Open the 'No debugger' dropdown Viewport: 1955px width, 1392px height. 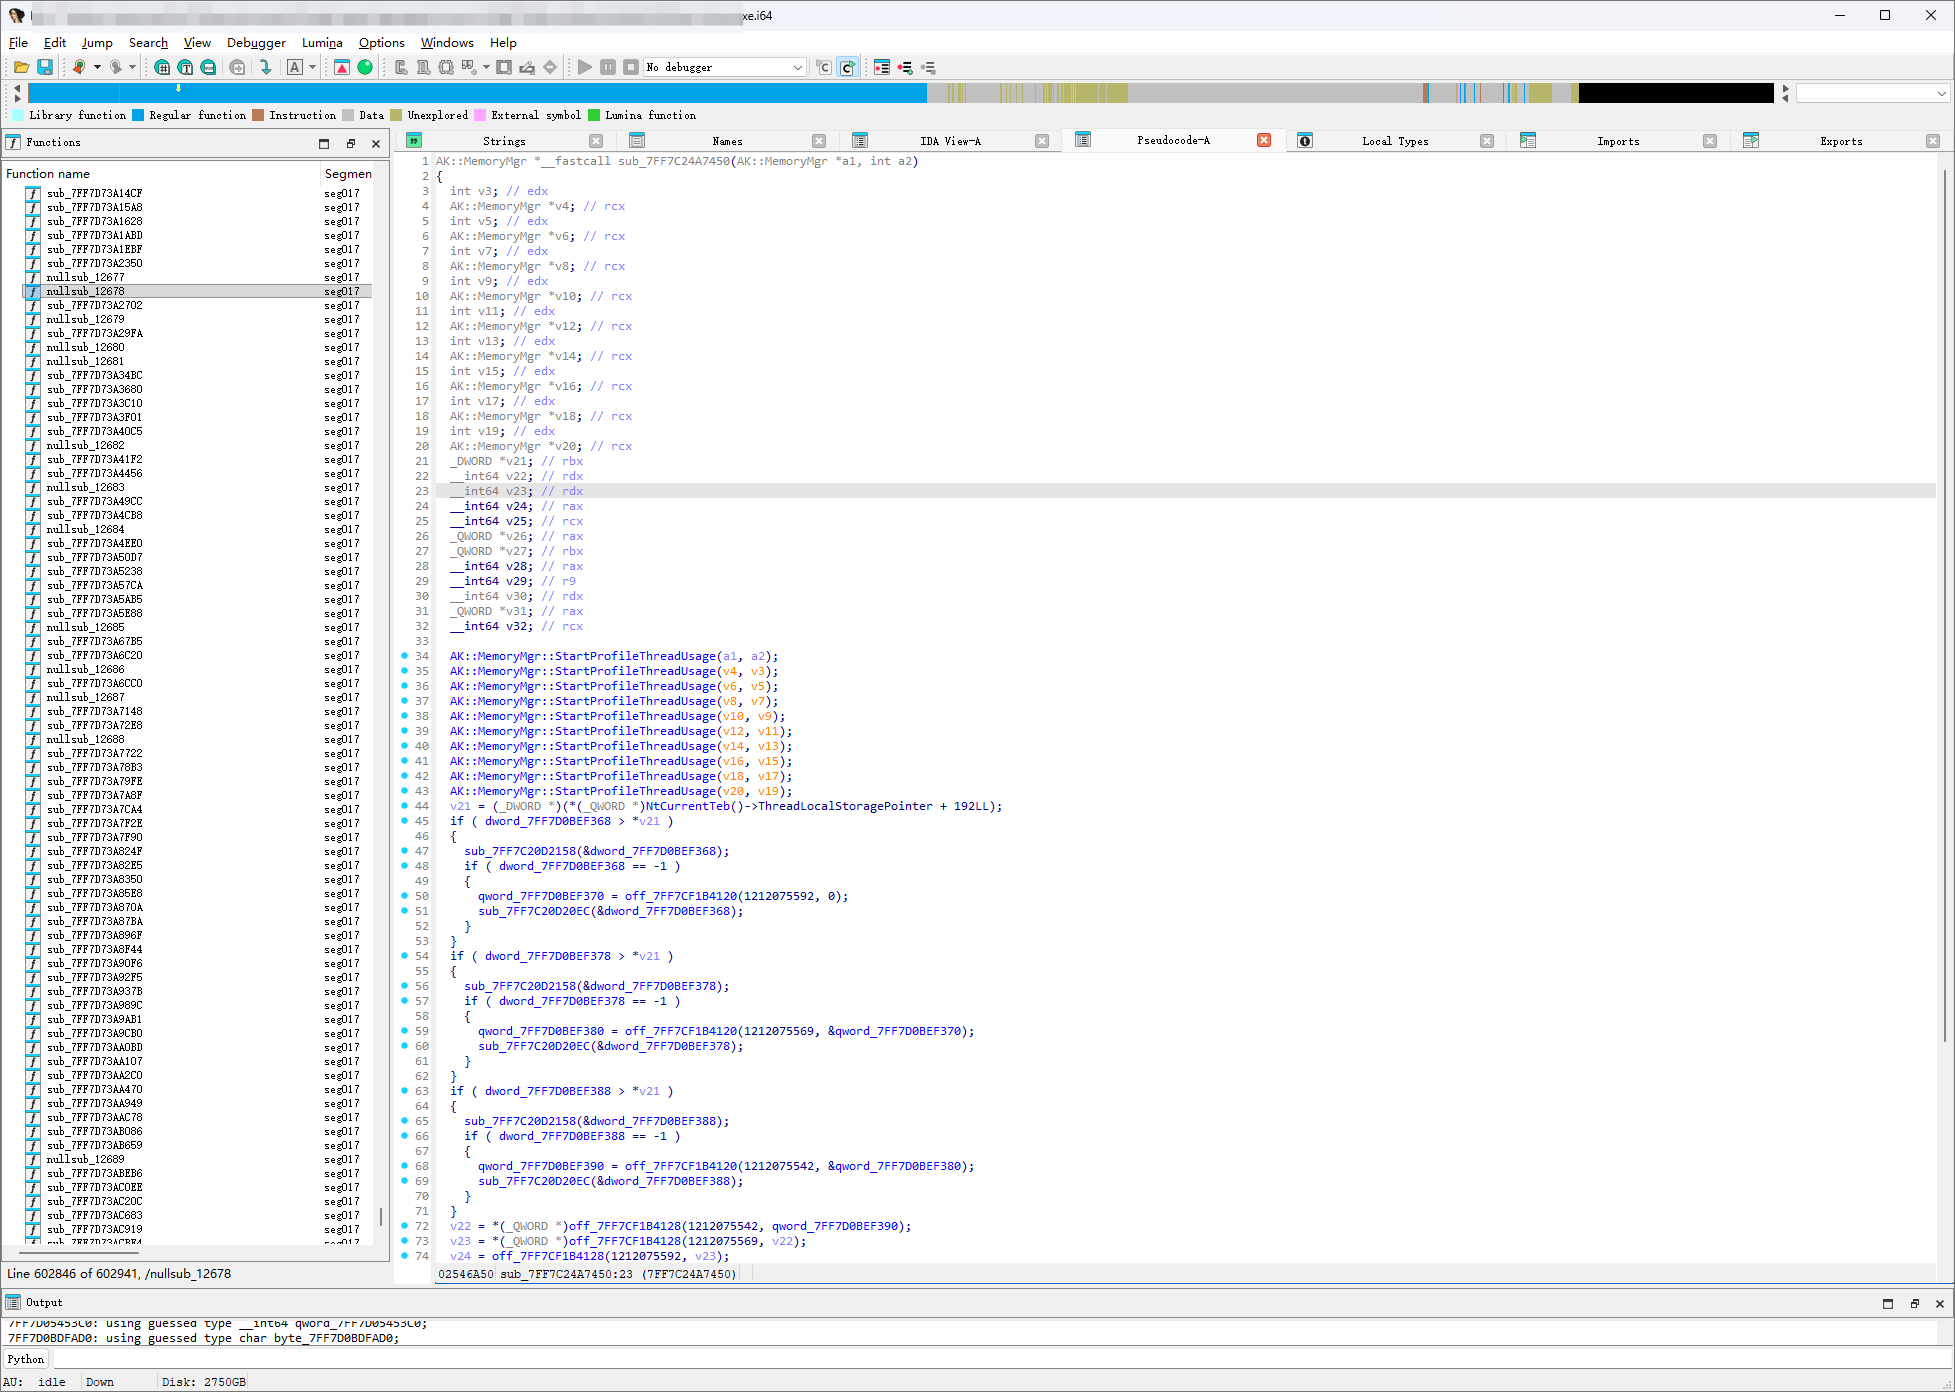click(797, 67)
